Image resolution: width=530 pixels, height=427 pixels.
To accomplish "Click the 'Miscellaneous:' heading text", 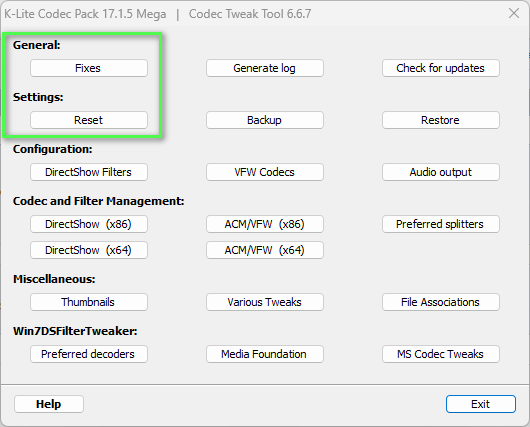I will [x=54, y=279].
